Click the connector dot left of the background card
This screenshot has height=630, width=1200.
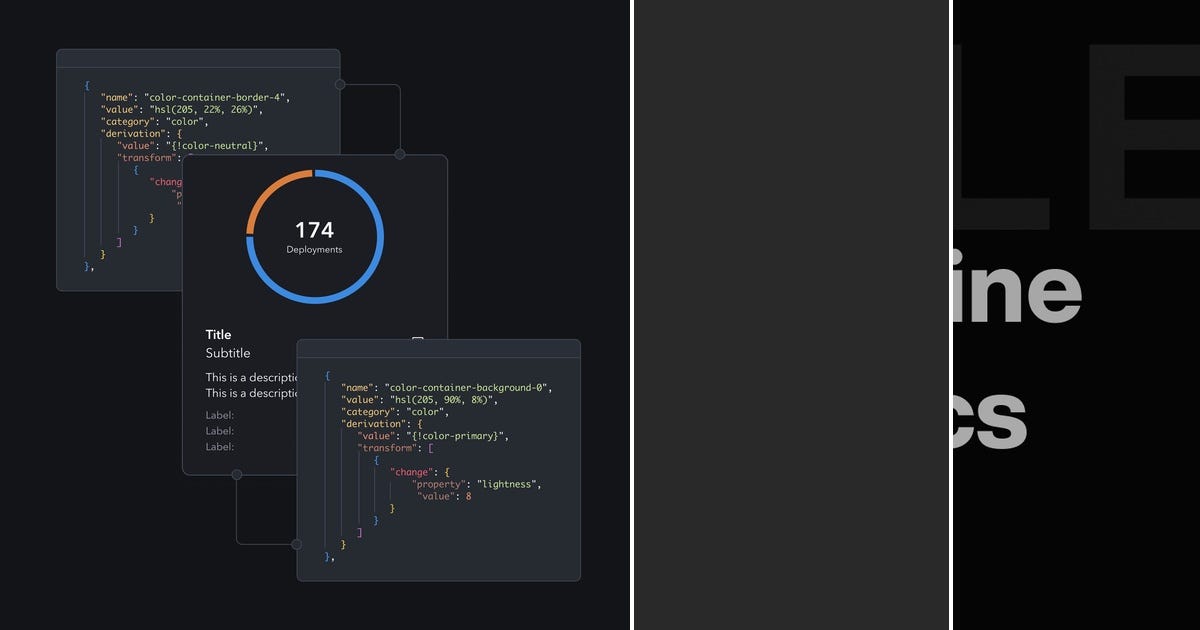coord(295,545)
